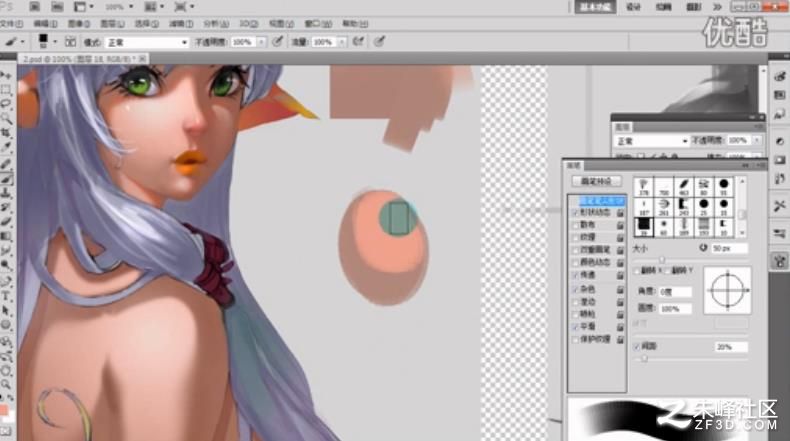790x441 pixels.
Task: Enable the 翻转 X checkbox
Action: click(x=637, y=271)
